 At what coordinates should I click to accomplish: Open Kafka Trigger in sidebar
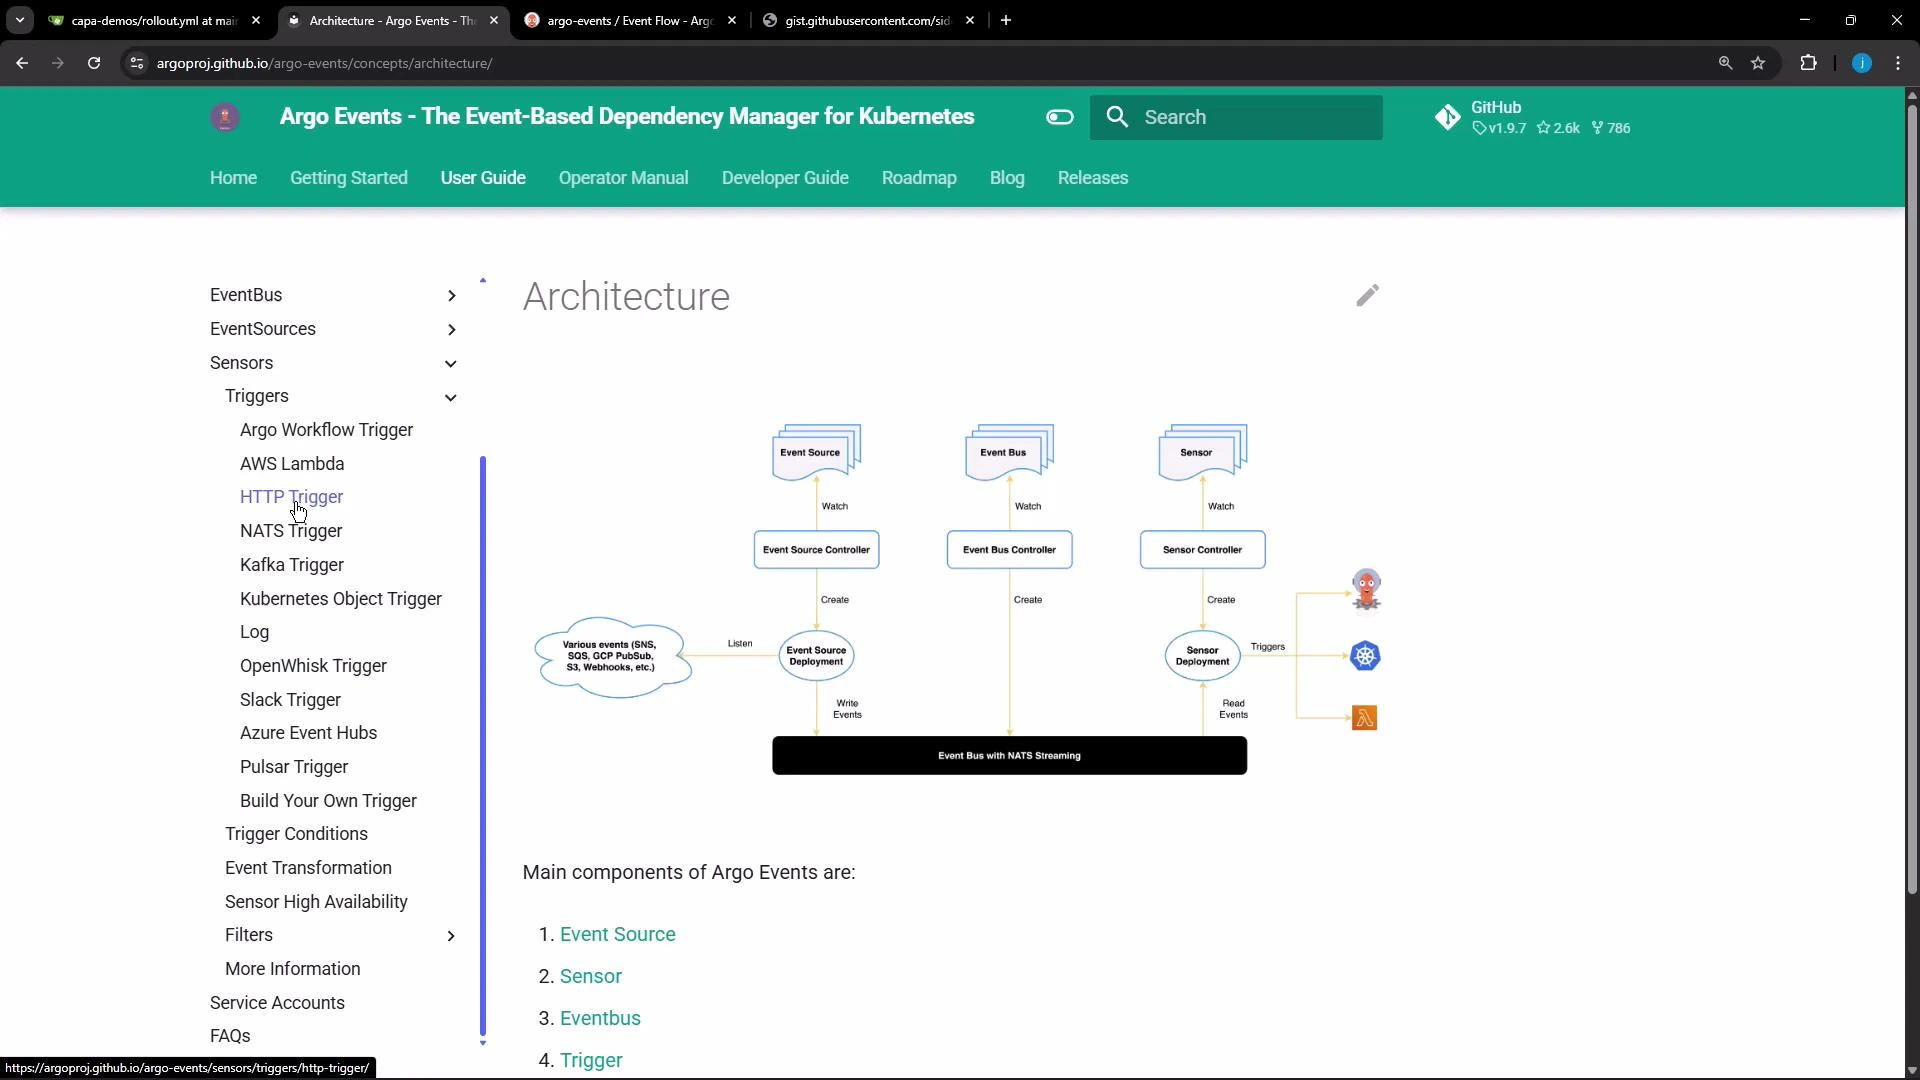292,565
